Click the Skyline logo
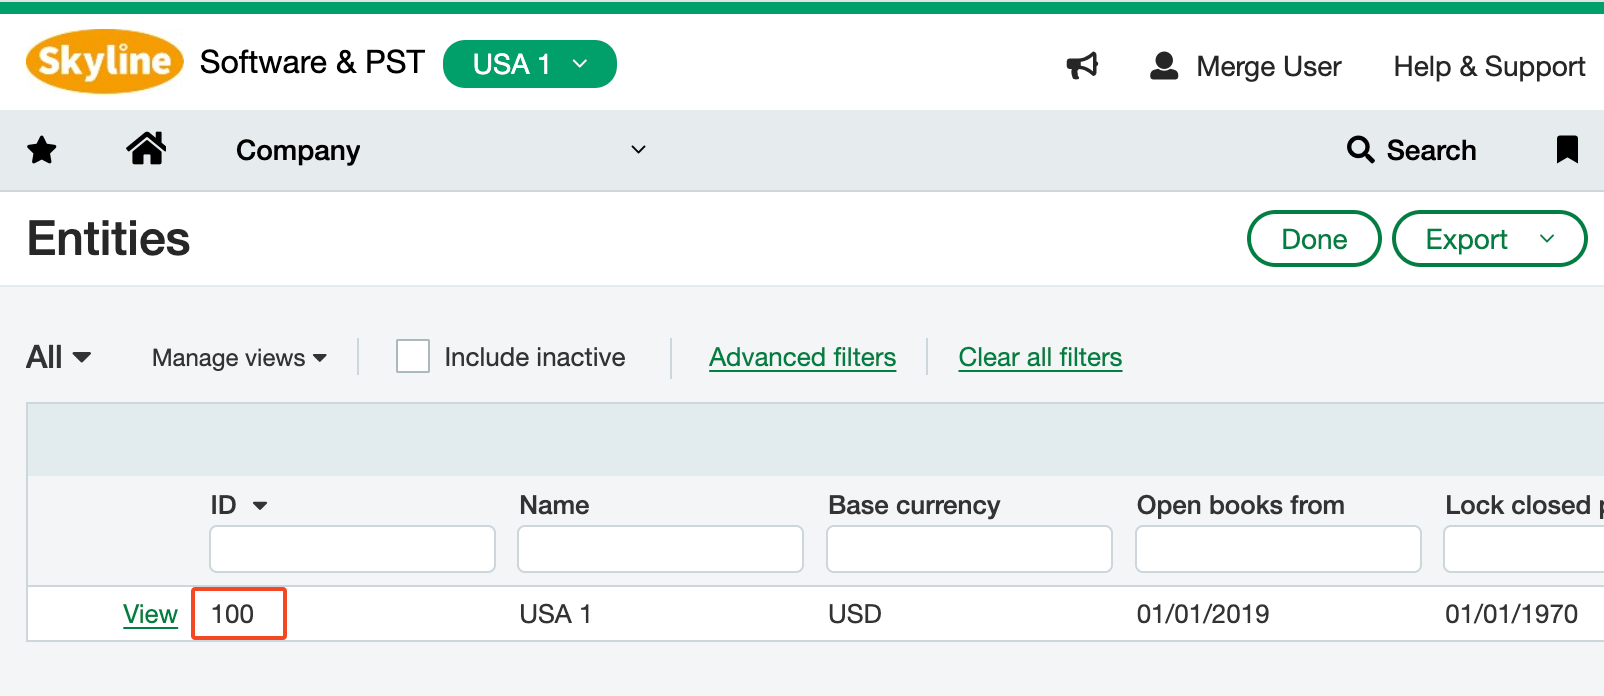This screenshot has height=696, width=1604. [104, 62]
